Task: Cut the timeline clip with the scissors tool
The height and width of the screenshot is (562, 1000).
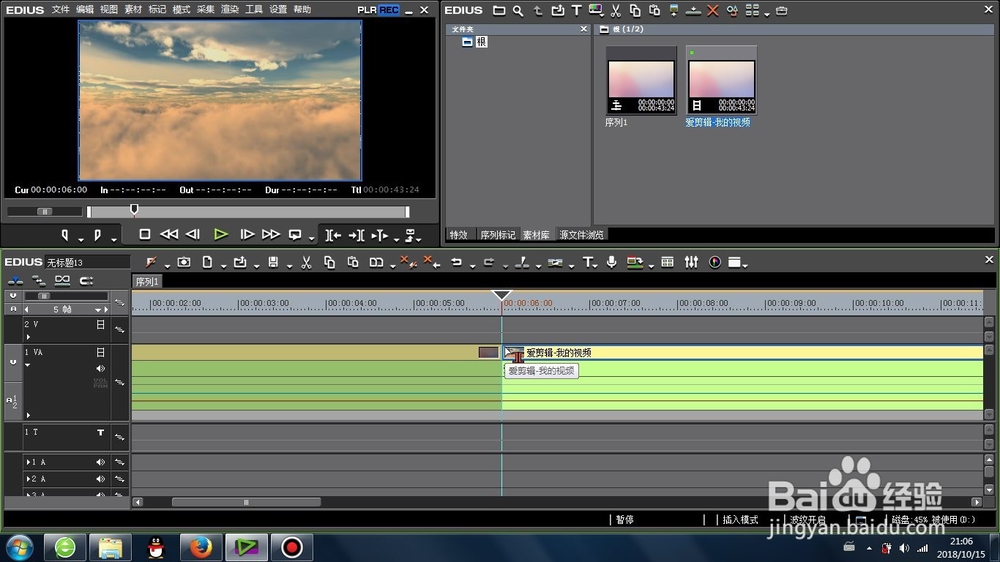Action: (x=306, y=262)
